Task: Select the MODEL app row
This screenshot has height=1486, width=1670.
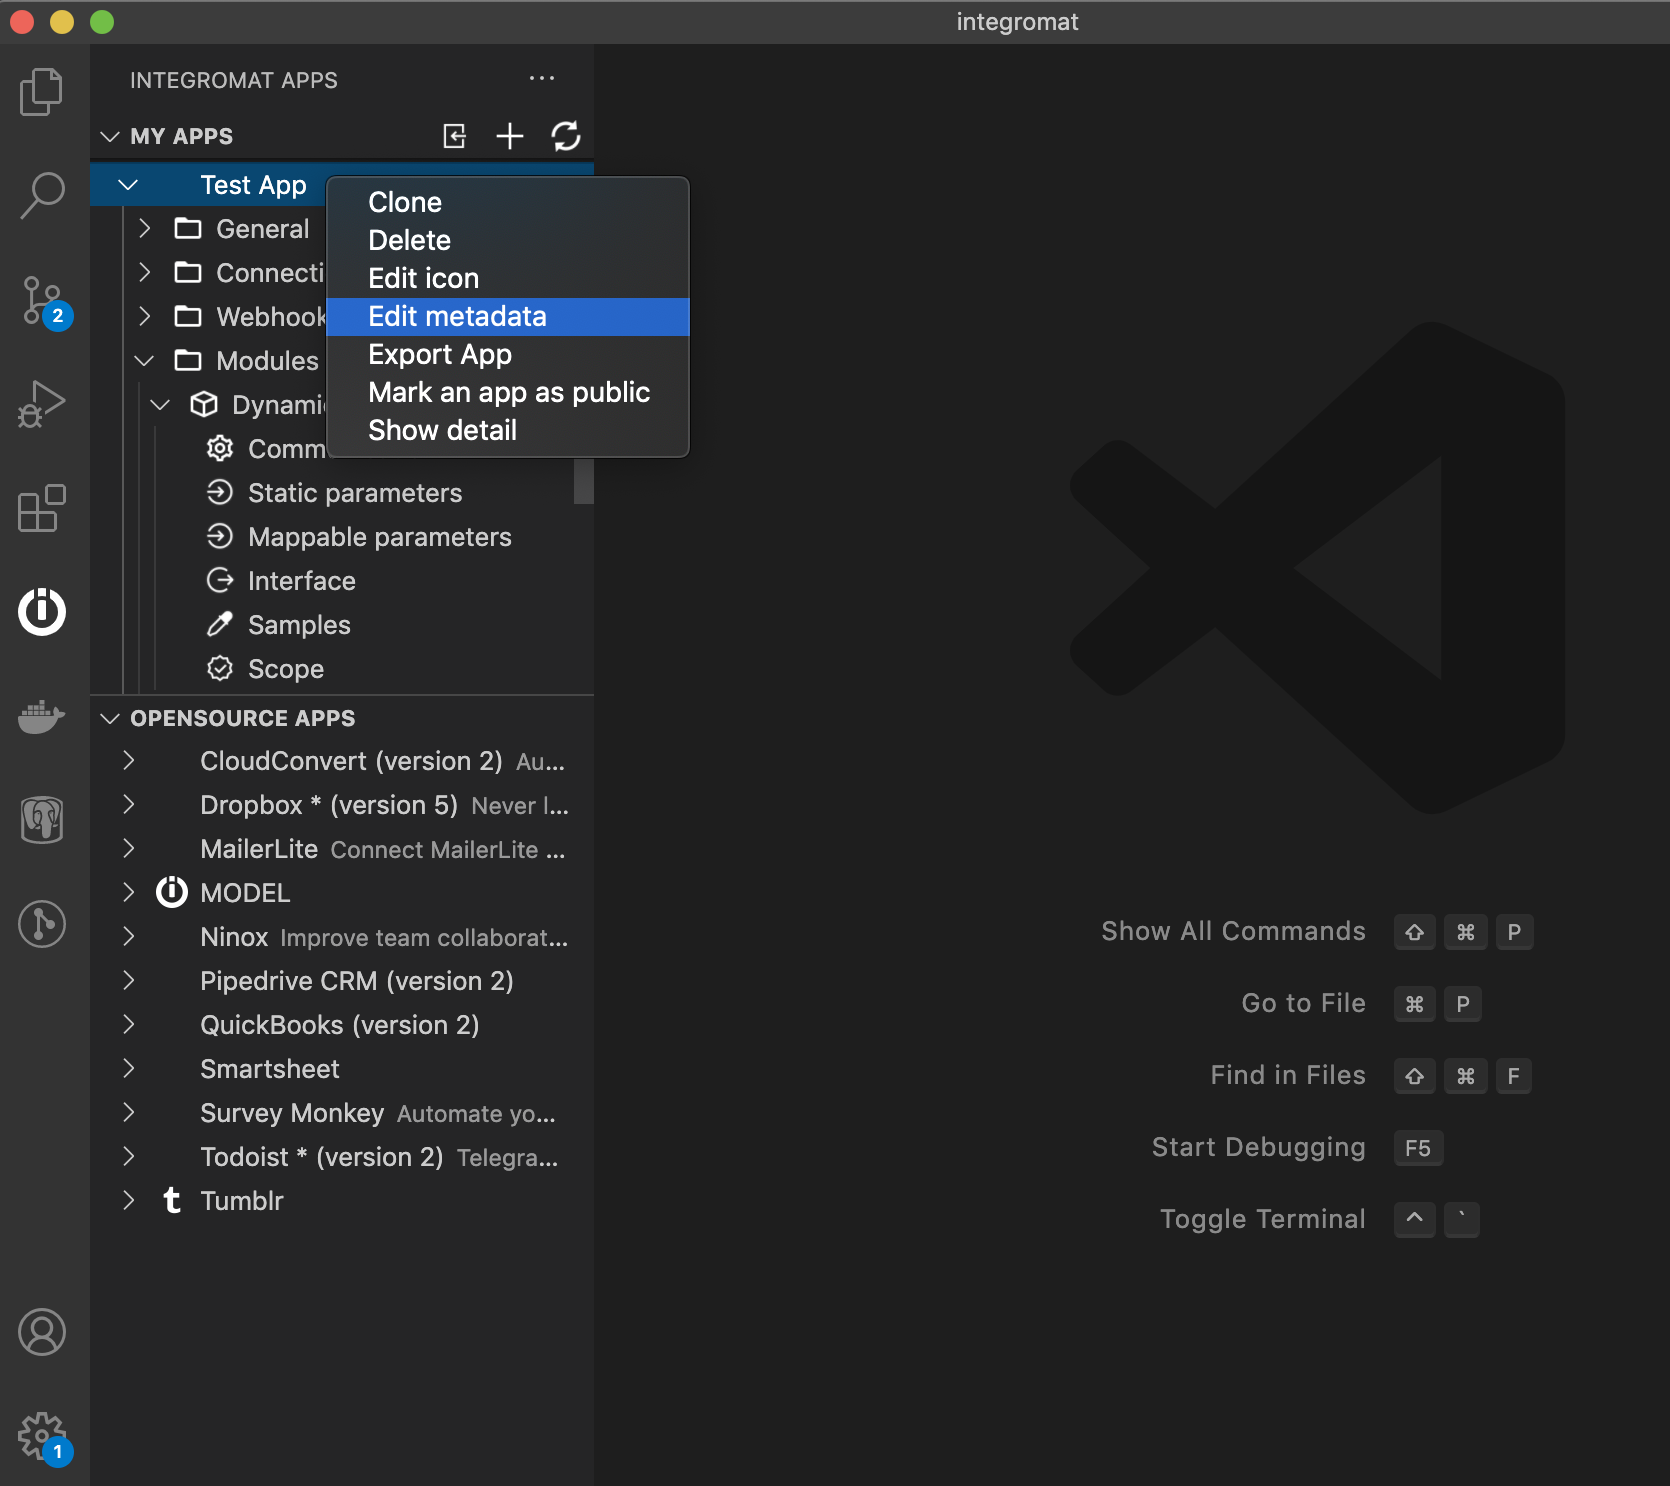Action: (342, 892)
